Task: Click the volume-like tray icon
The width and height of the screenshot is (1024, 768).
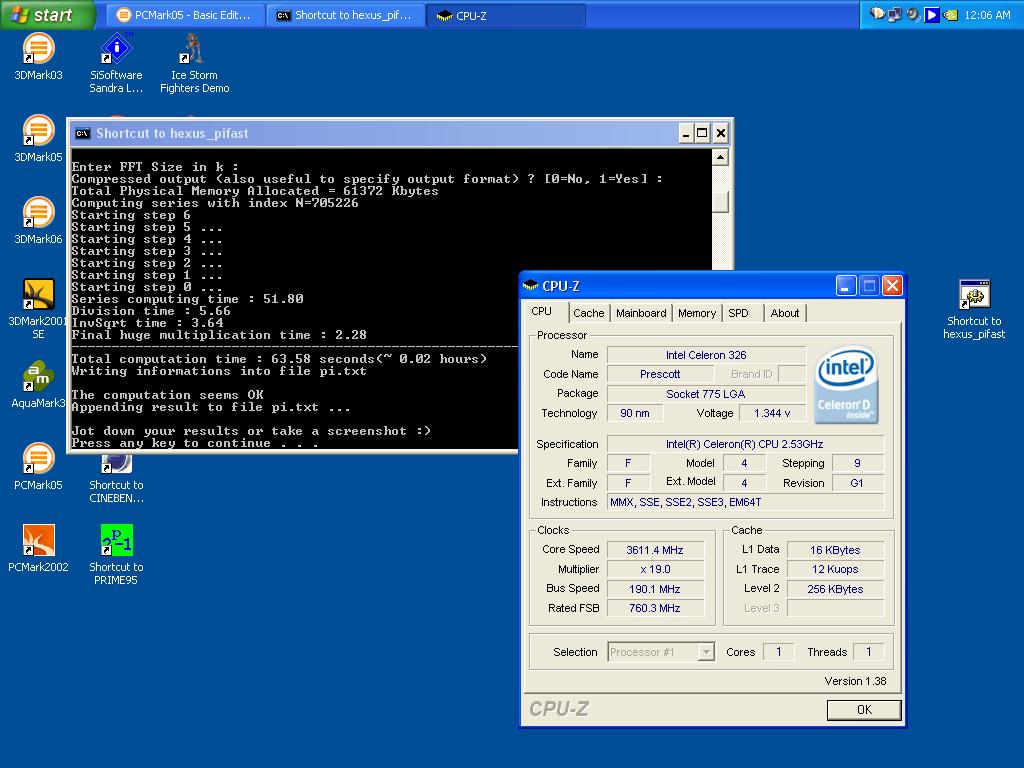Action: pyautogui.click(x=913, y=14)
